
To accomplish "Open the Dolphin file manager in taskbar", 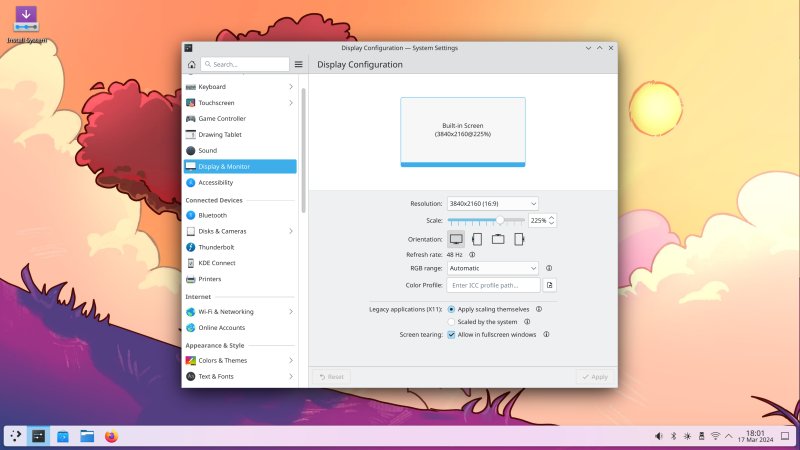I will point(87,436).
